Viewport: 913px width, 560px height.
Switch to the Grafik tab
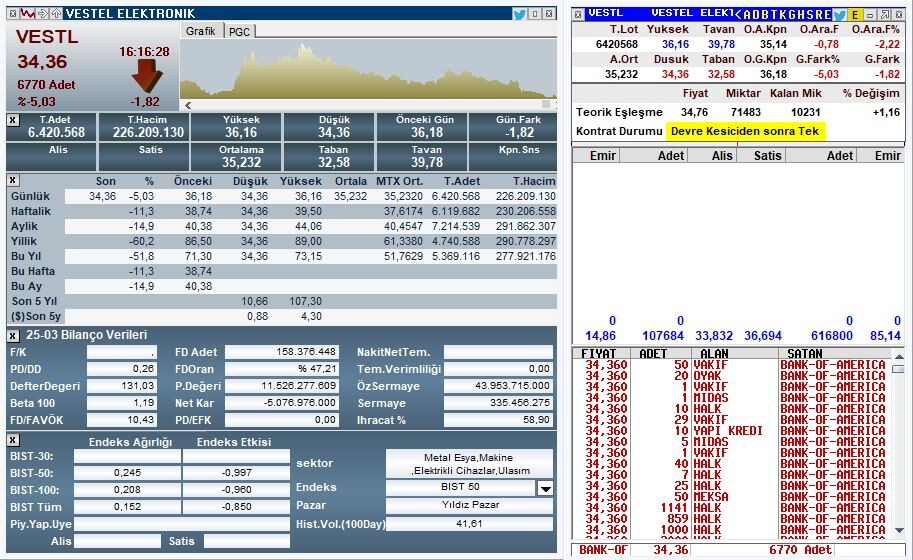click(x=201, y=31)
